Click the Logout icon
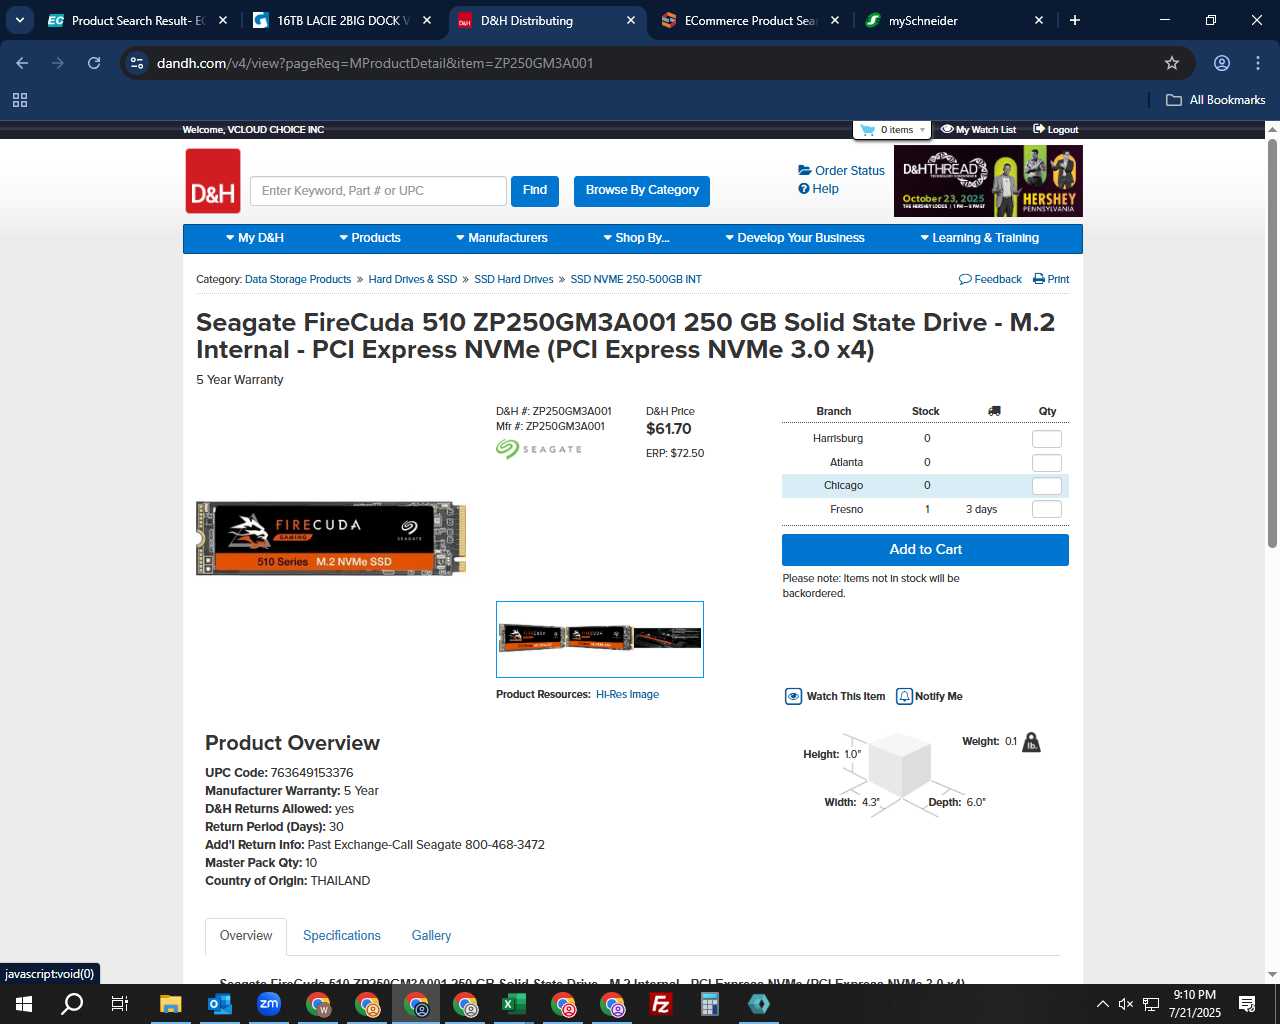The height and width of the screenshot is (1024, 1280). pos(1039,129)
